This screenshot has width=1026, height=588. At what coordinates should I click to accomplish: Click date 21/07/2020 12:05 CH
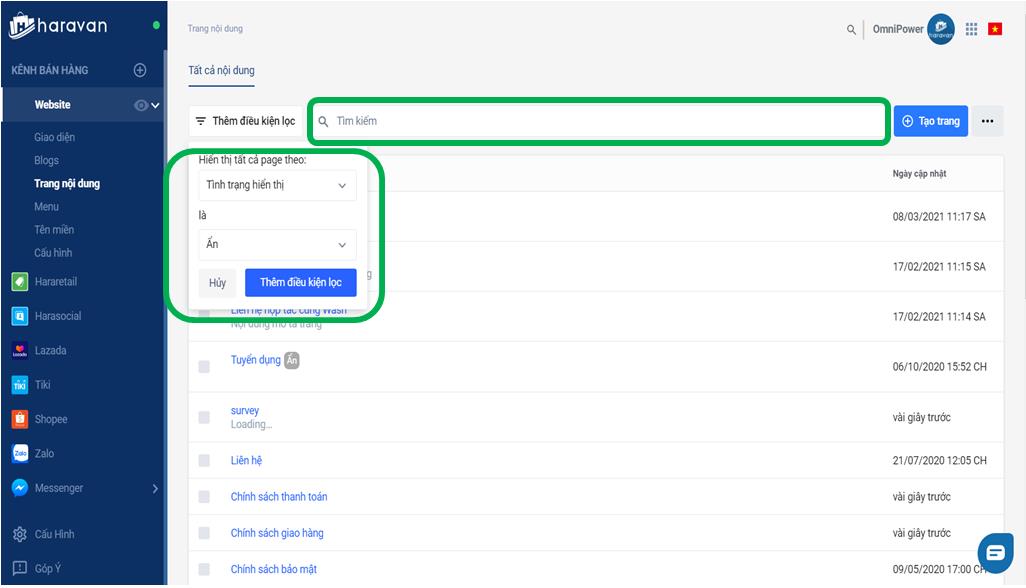click(x=940, y=460)
